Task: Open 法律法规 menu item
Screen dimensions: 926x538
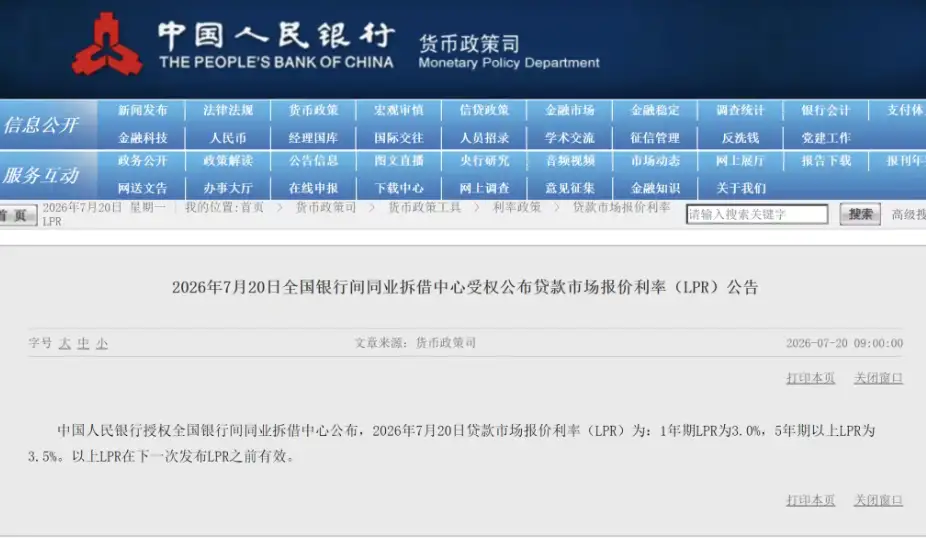Action: 228,110
